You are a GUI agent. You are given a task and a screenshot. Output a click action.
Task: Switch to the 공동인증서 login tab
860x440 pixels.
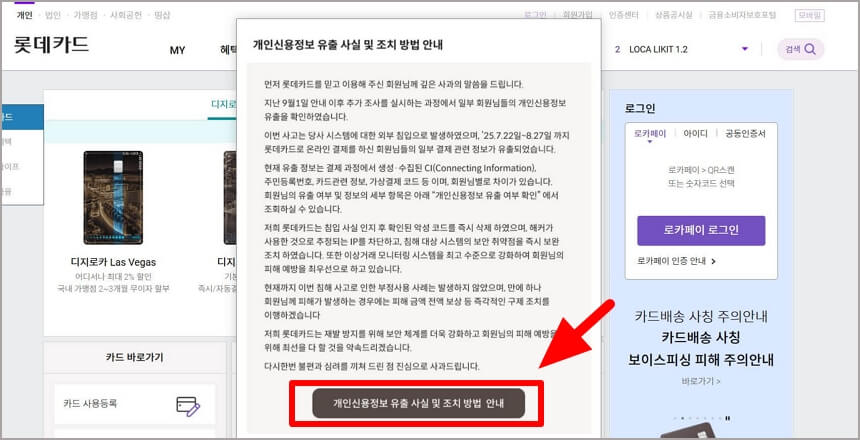tap(745, 133)
